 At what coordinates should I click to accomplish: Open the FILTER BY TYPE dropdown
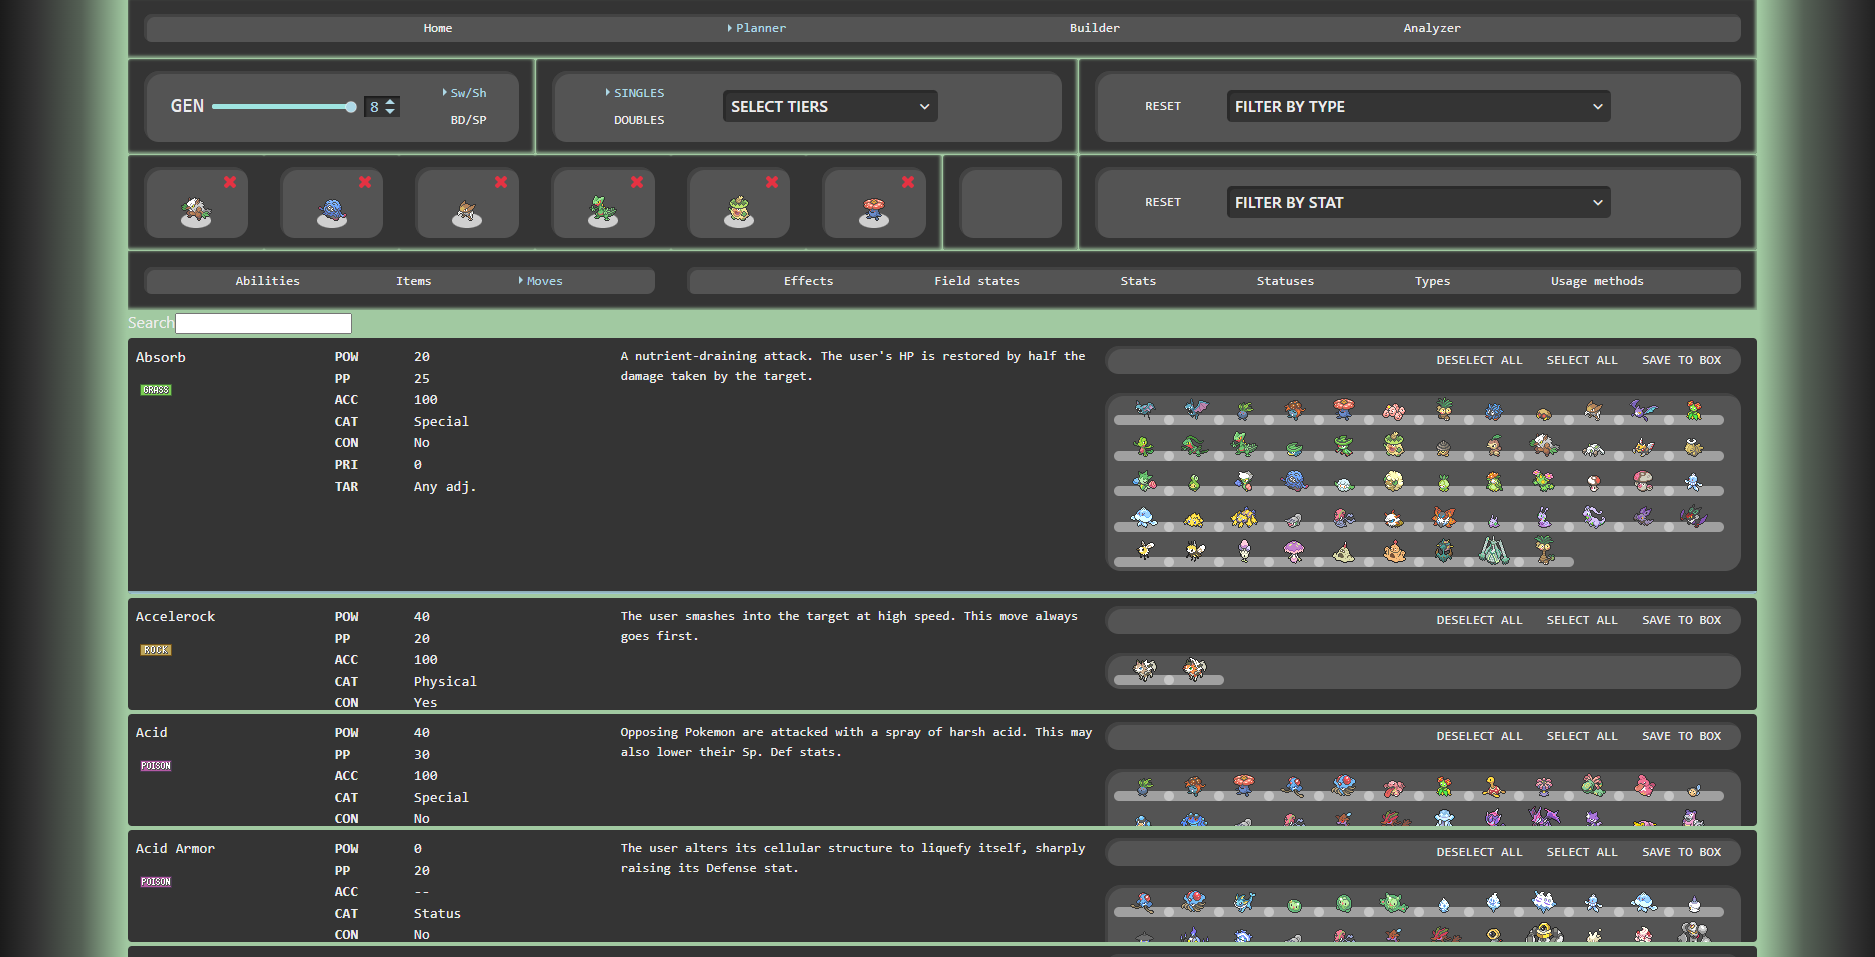point(1418,106)
